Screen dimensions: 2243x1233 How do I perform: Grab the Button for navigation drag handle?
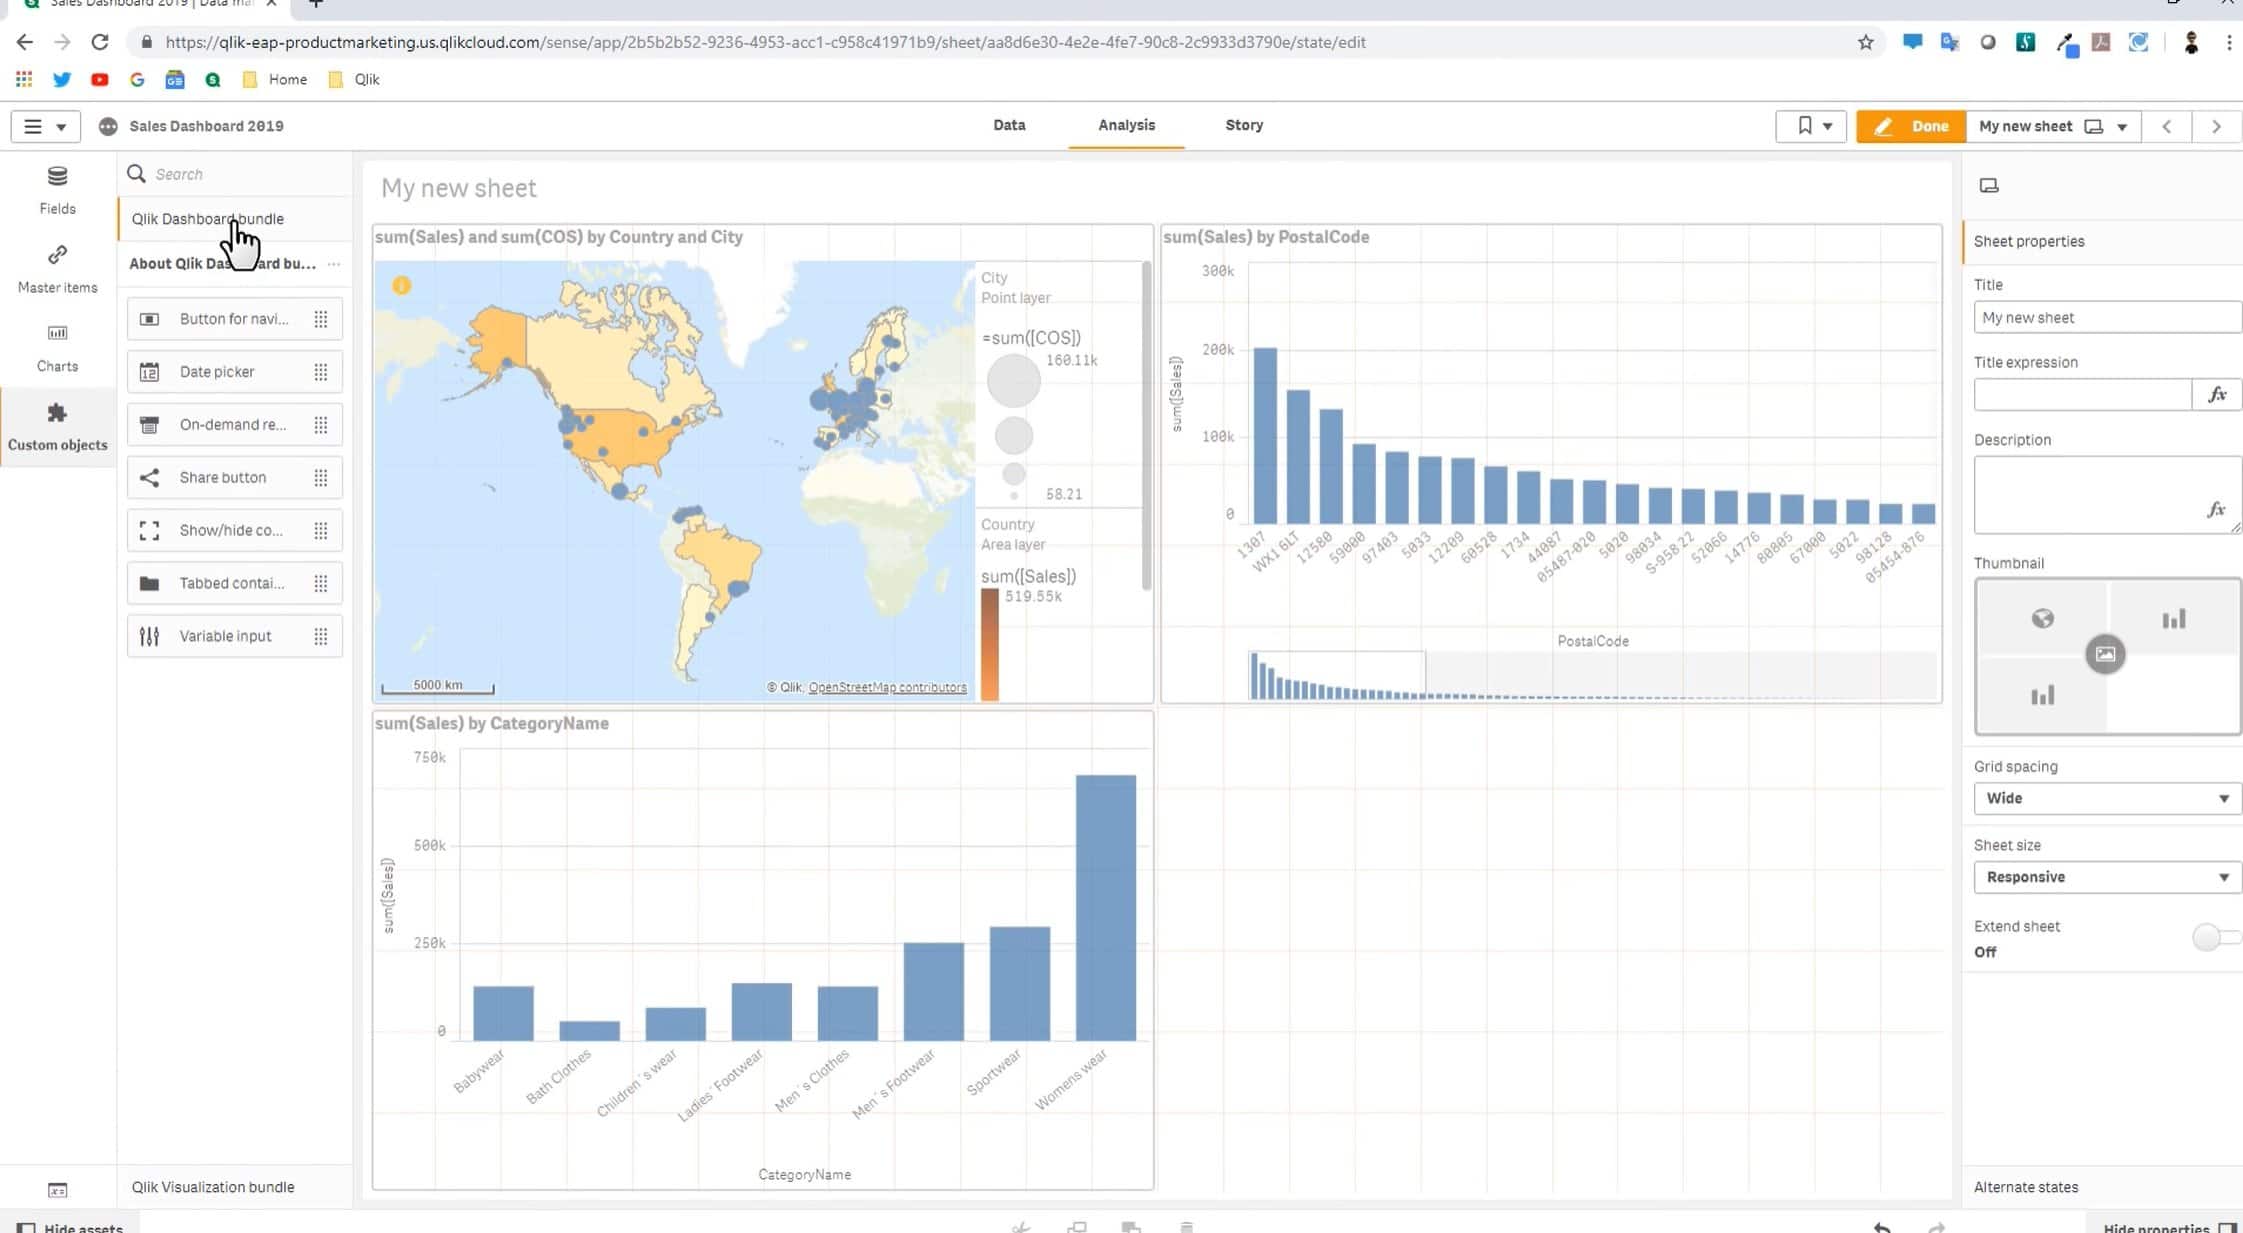[x=321, y=319]
